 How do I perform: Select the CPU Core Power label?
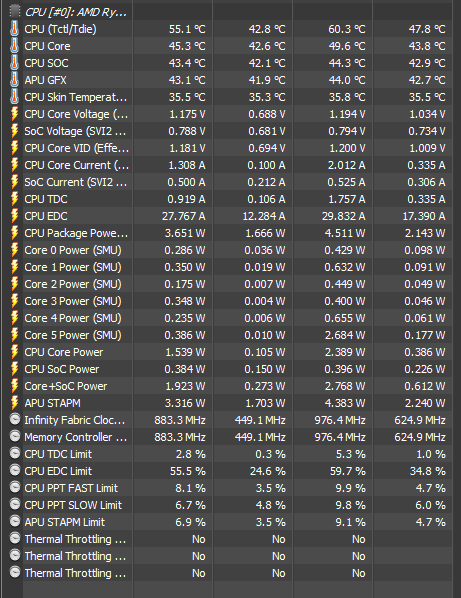(x=64, y=352)
